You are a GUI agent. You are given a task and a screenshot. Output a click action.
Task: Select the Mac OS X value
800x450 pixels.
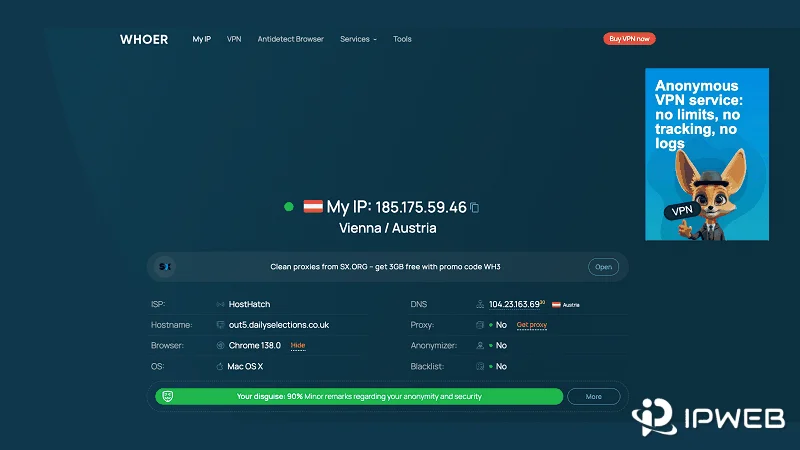click(245, 366)
